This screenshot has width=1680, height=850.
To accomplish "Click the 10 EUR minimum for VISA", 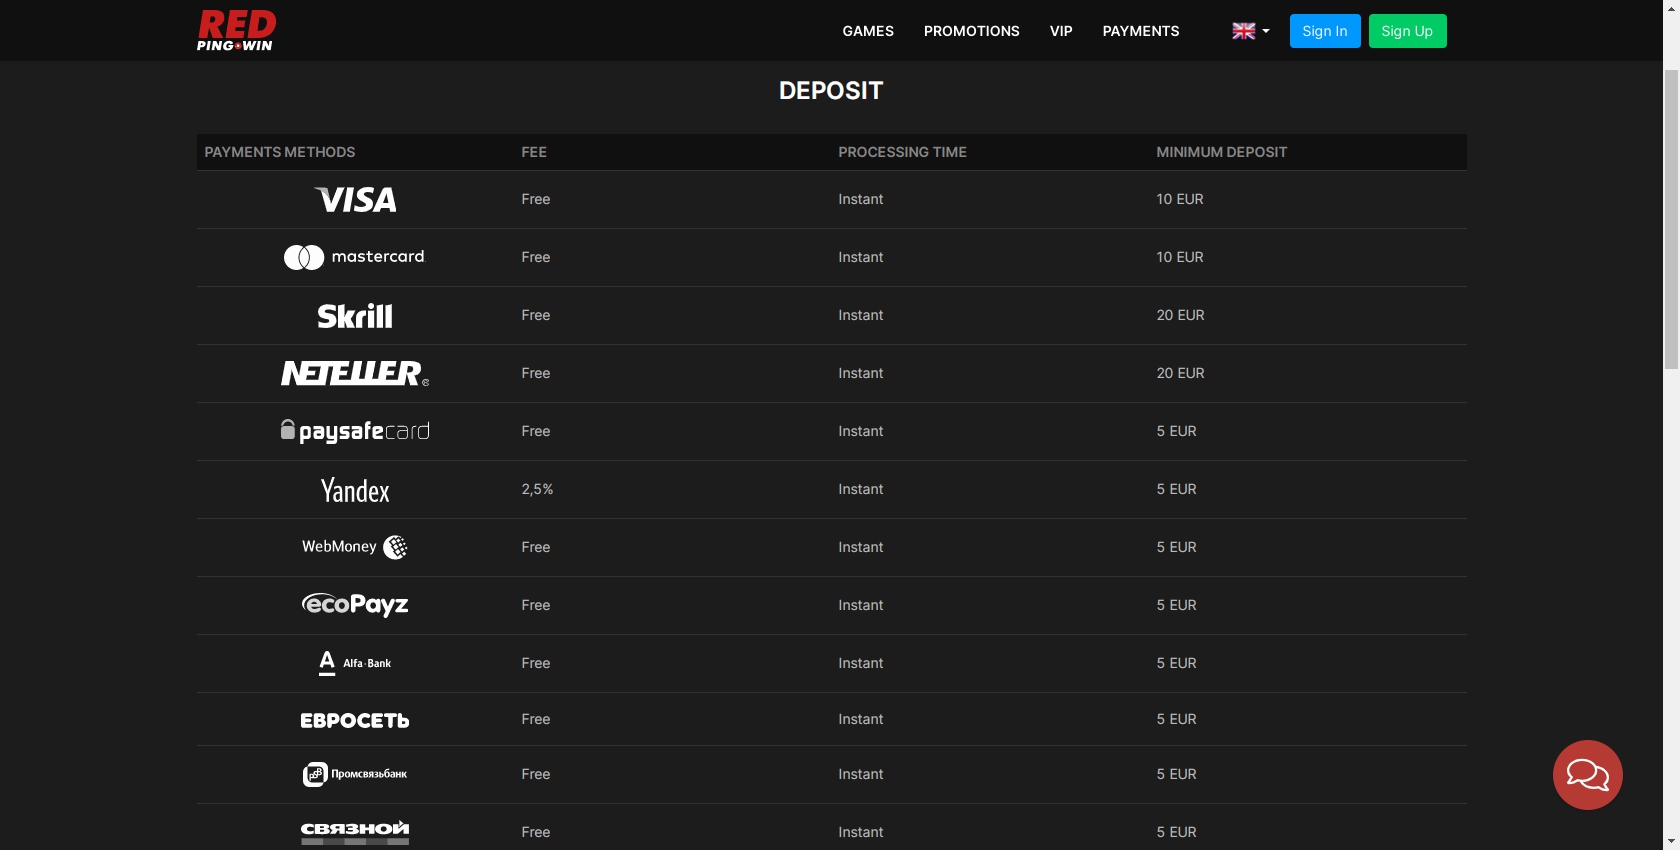I will click(1180, 199).
